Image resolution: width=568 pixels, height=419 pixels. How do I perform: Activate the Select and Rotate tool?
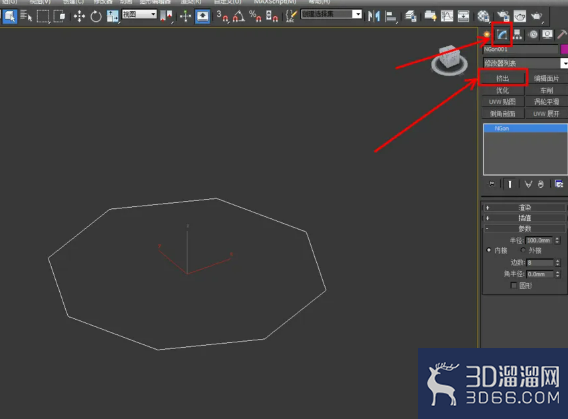[96, 16]
